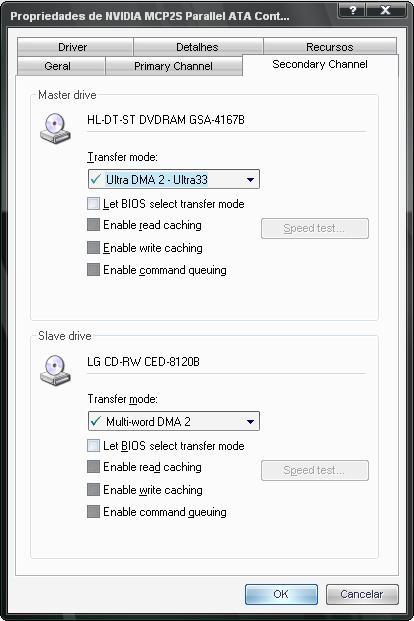Click the Cancelar button

362,594
